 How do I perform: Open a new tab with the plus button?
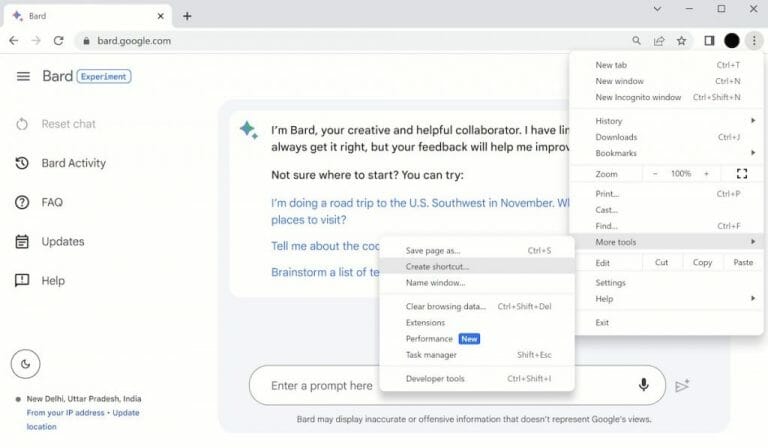tap(187, 16)
